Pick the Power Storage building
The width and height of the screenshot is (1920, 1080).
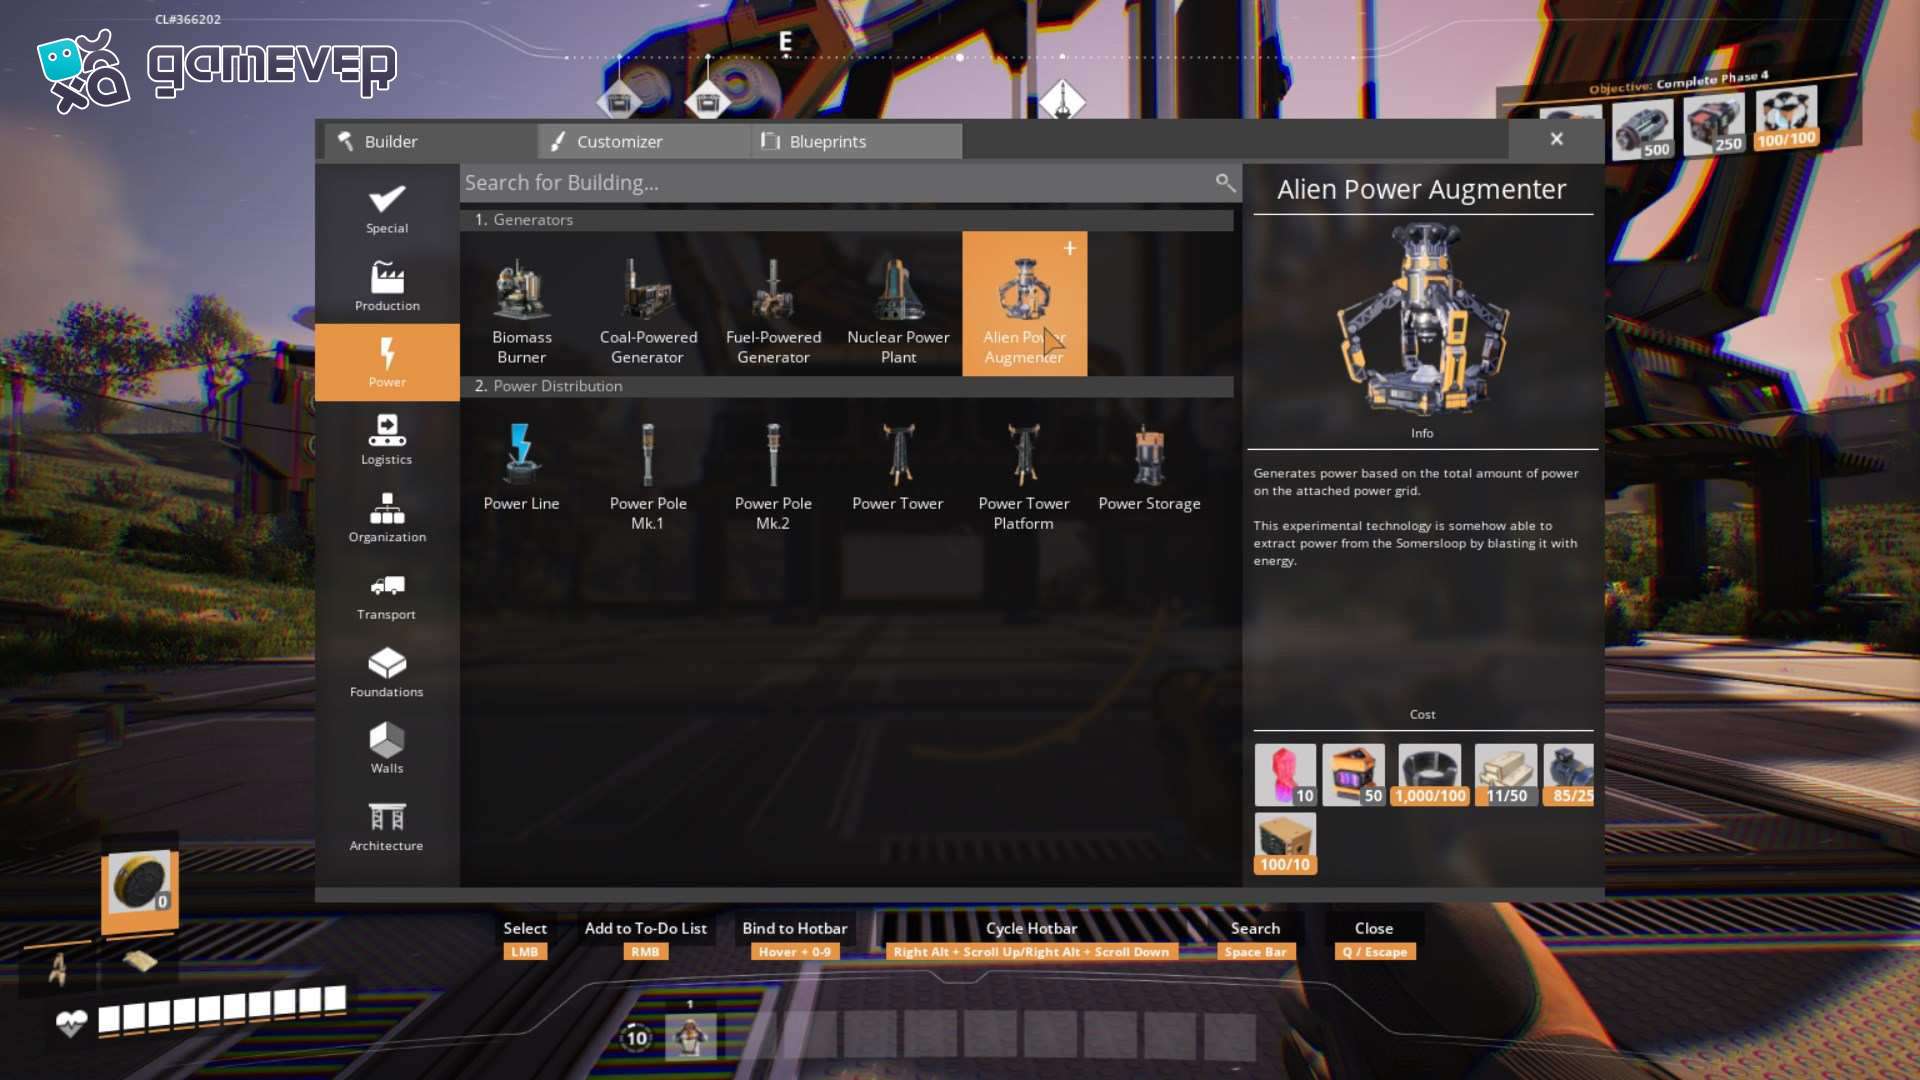1149,470
